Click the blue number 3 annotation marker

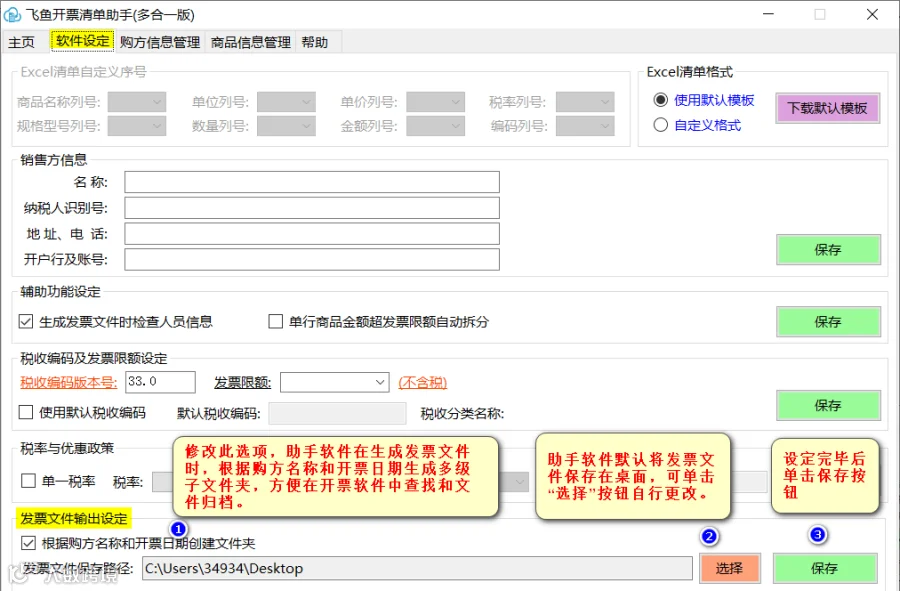[x=817, y=535]
